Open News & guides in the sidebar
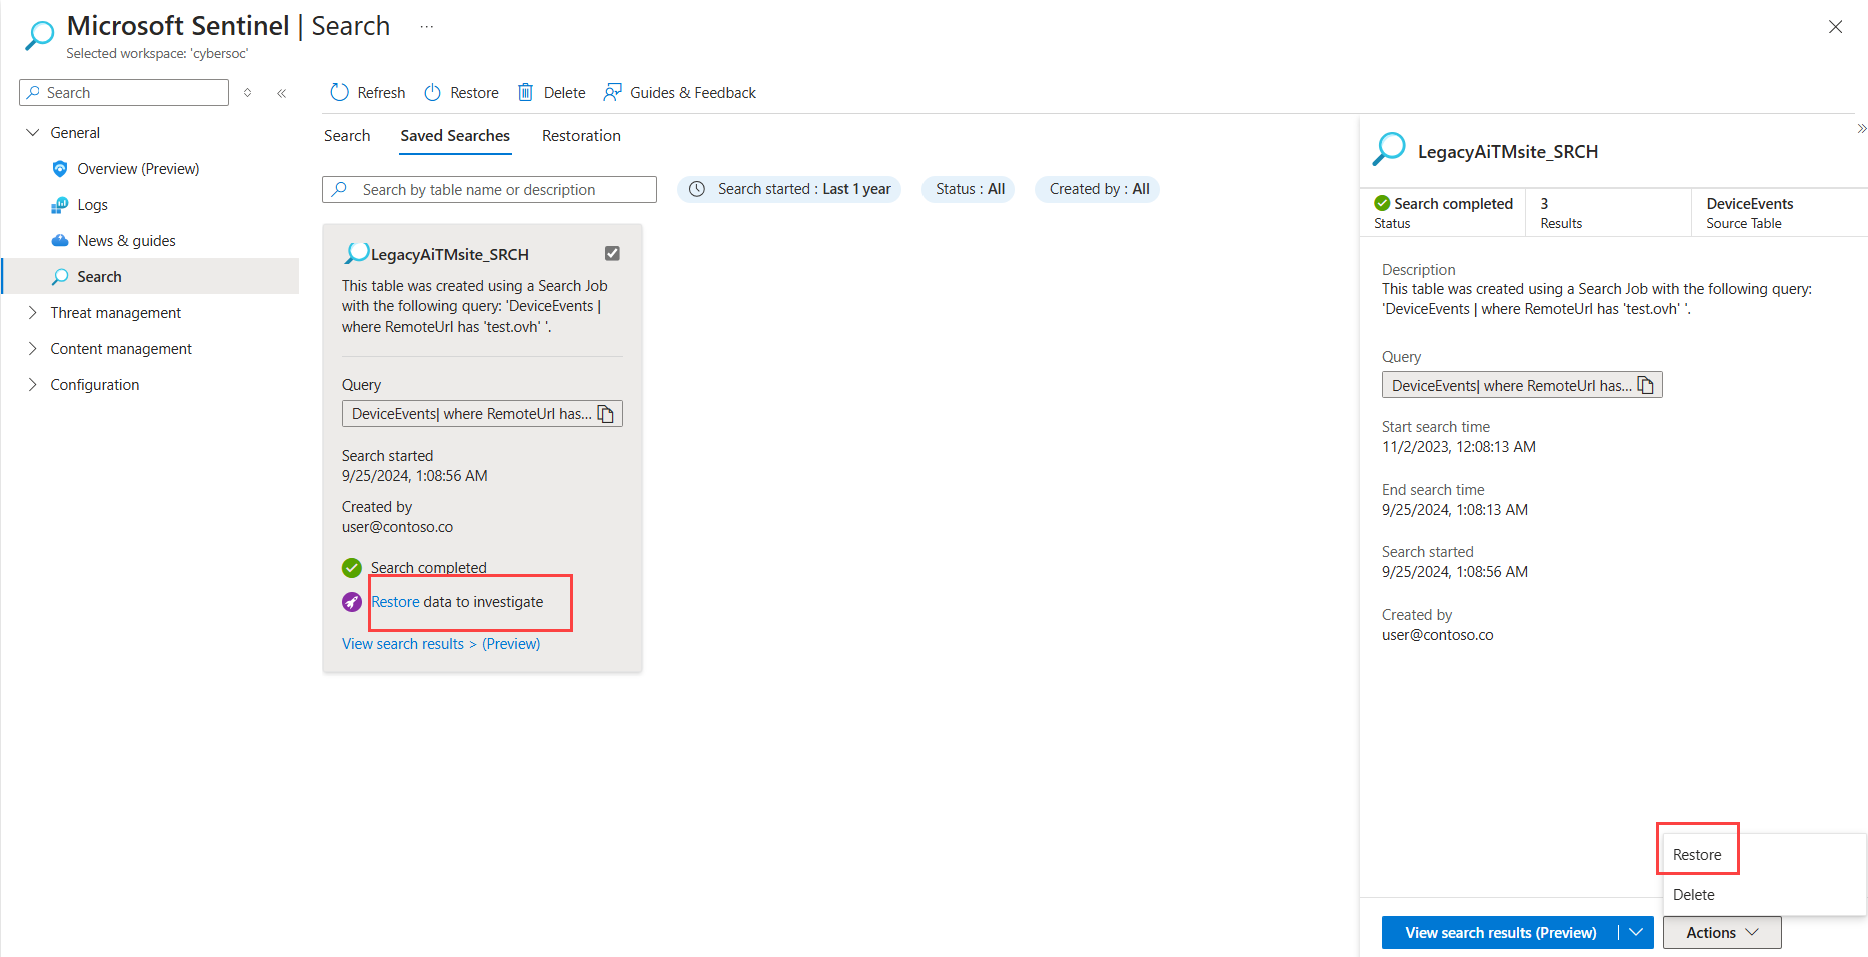1868x957 pixels. [x=125, y=240]
